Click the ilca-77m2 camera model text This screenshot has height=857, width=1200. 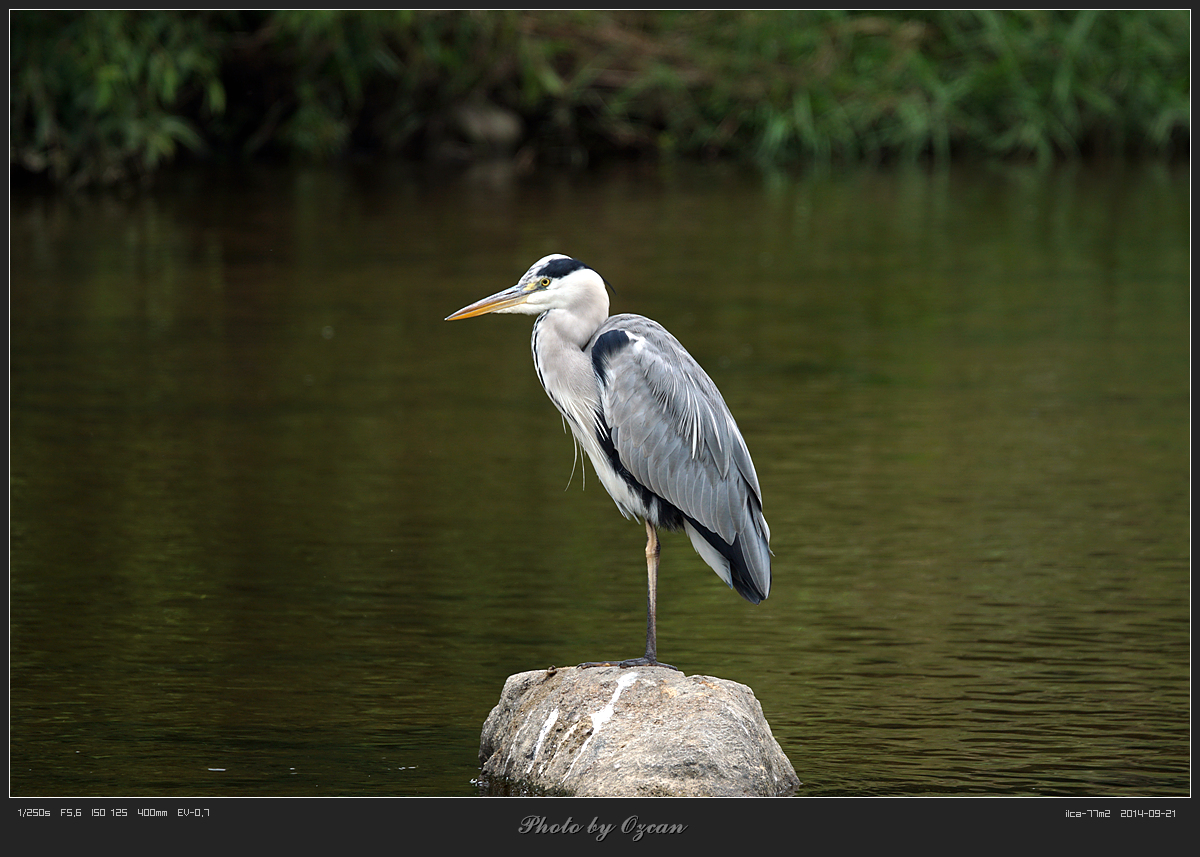tap(1087, 814)
